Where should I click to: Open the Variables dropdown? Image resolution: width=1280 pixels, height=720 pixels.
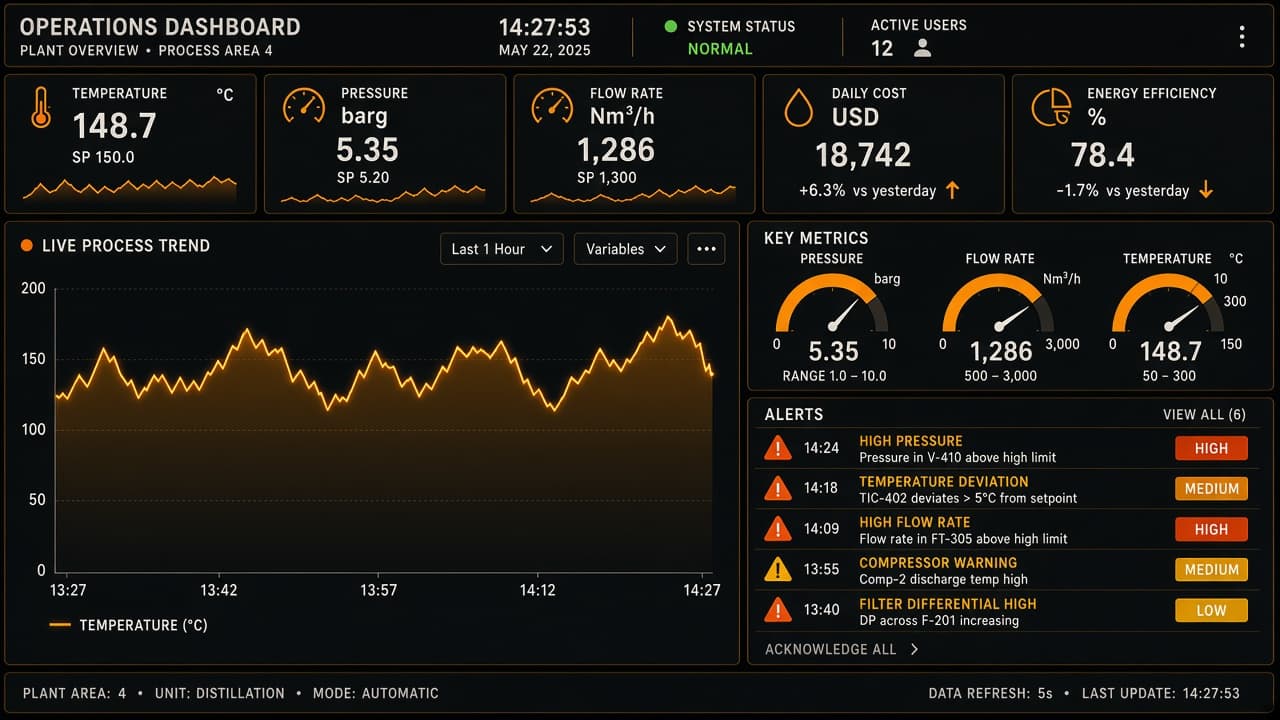click(x=626, y=249)
